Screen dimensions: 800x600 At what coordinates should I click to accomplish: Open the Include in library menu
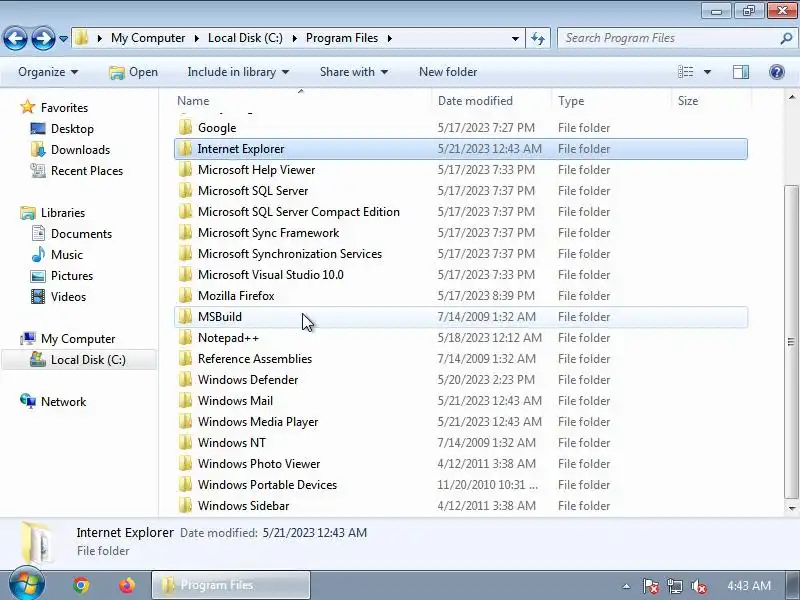click(238, 72)
